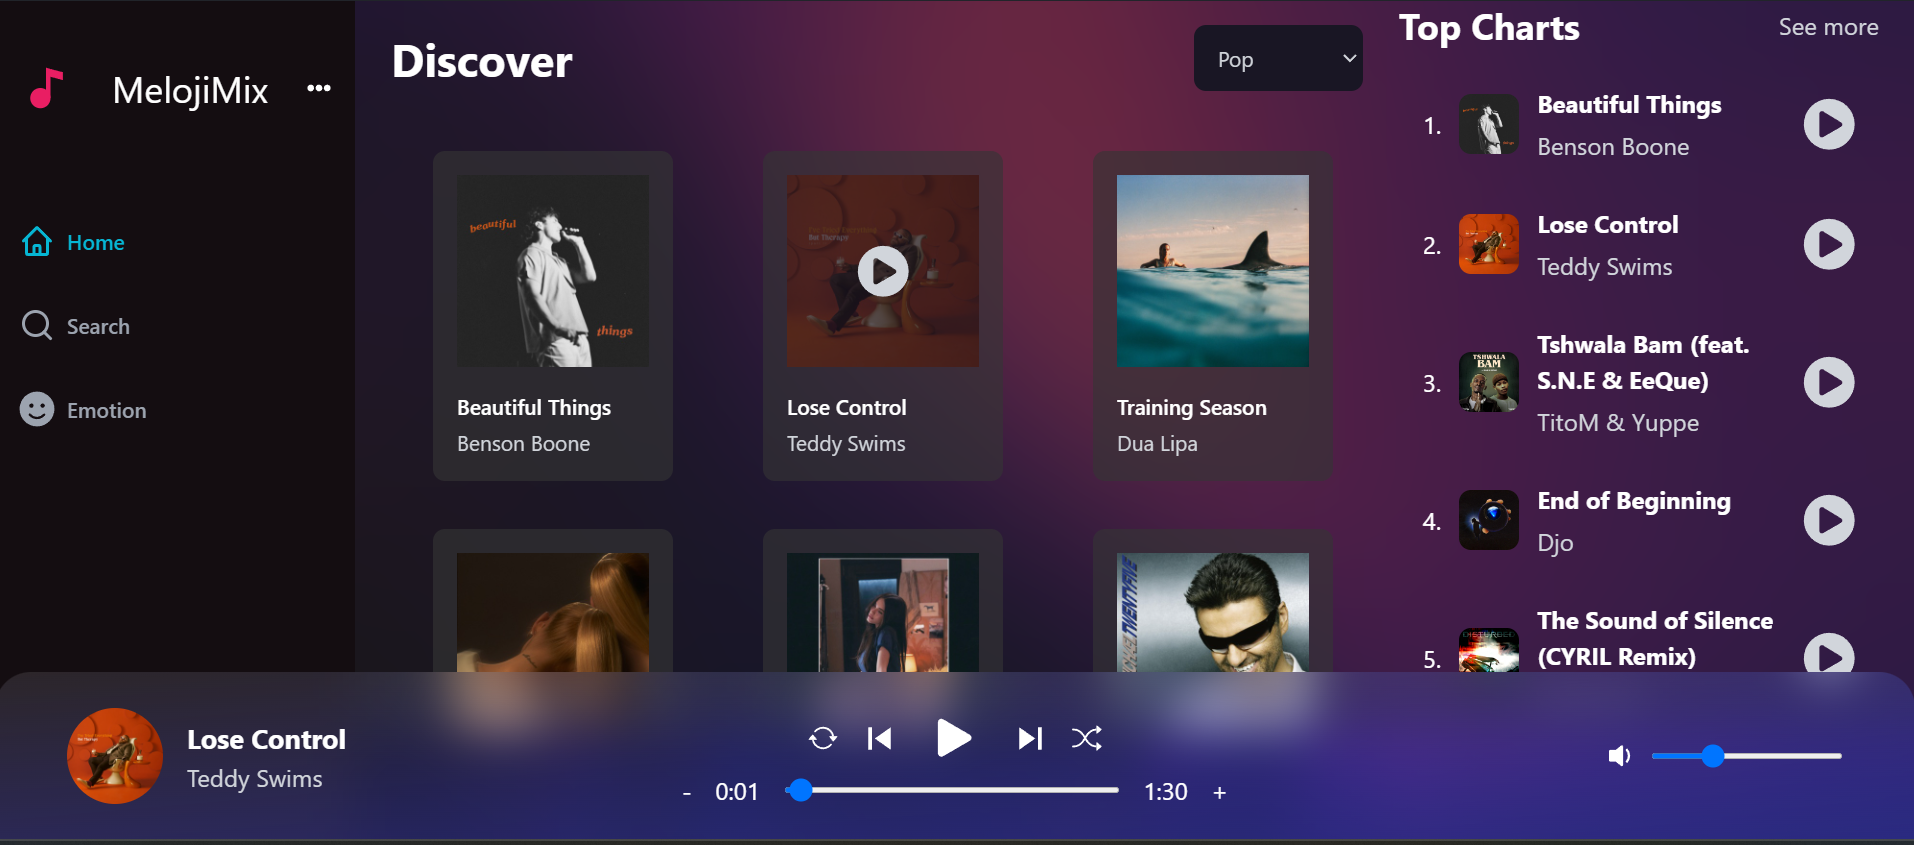Toggle shuffle mode

(1087, 739)
